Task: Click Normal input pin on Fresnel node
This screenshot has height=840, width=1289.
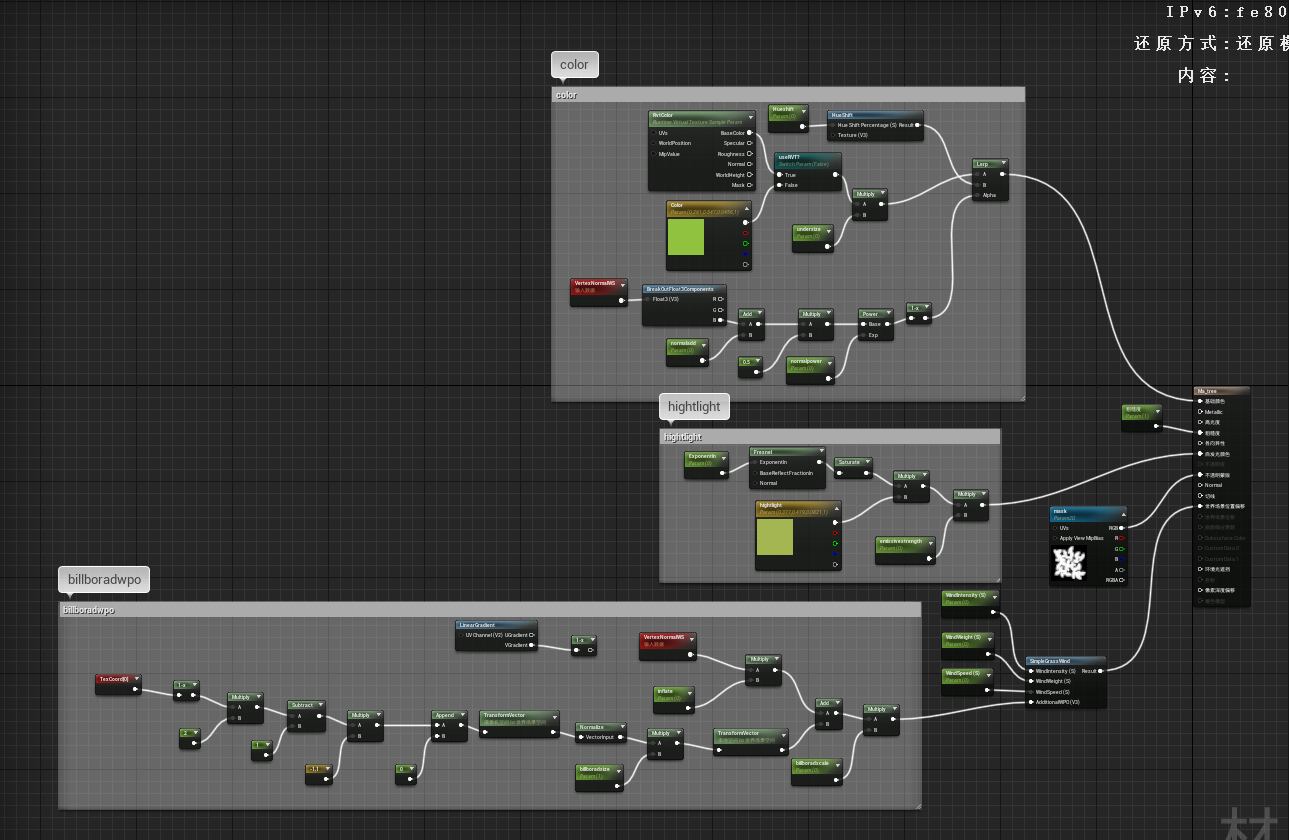Action: pyautogui.click(x=755, y=483)
